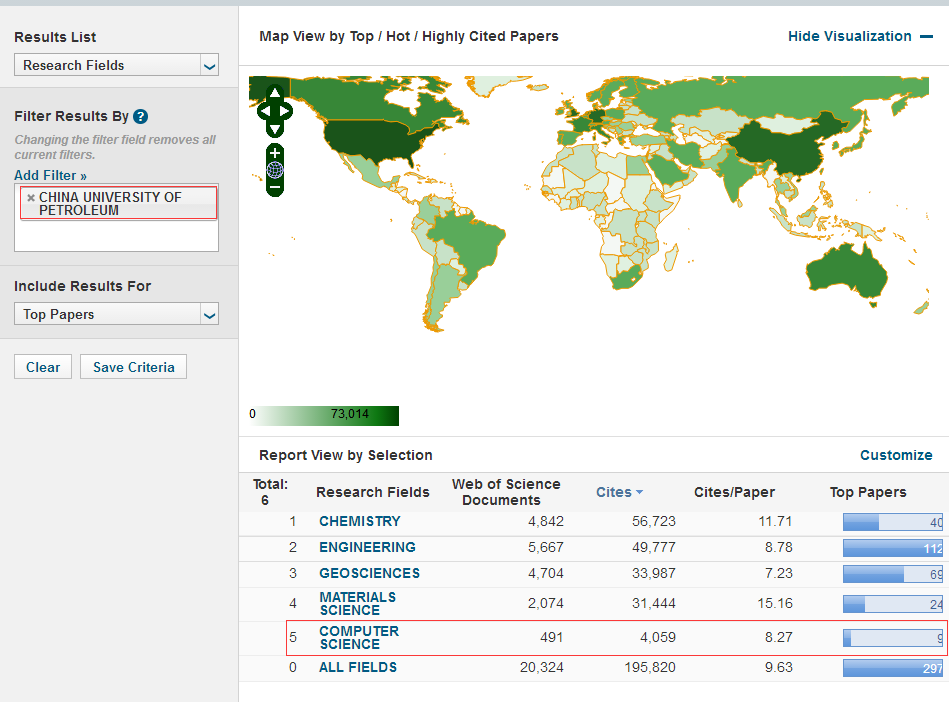
Task: Zoom in on the map
Action: (275, 153)
